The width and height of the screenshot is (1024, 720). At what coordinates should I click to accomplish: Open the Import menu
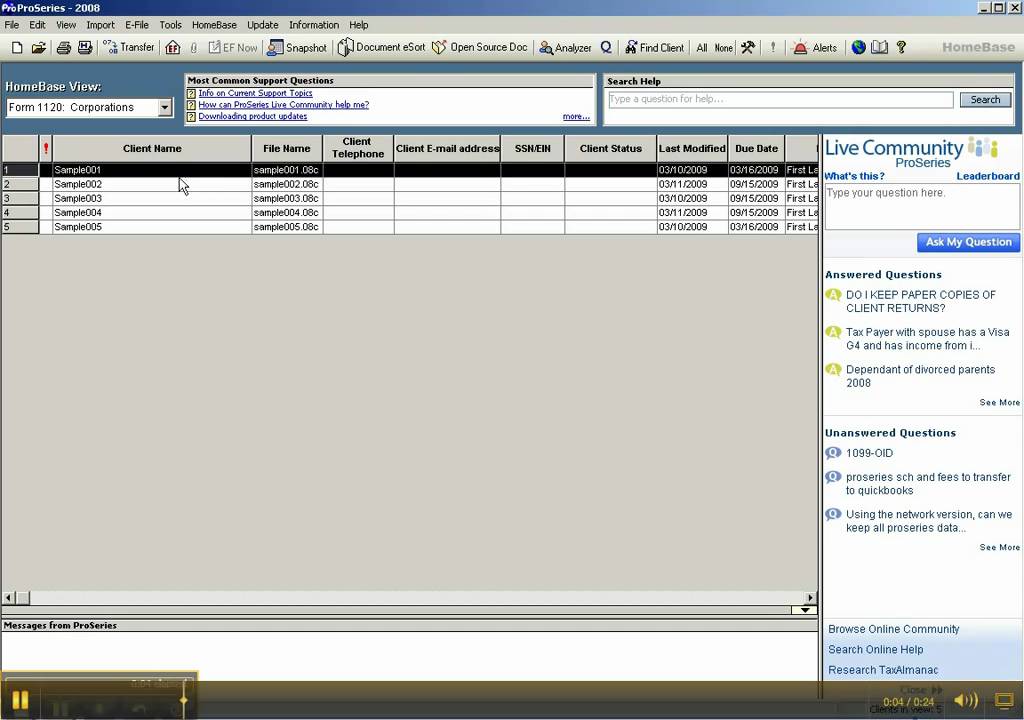(x=100, y=25)
